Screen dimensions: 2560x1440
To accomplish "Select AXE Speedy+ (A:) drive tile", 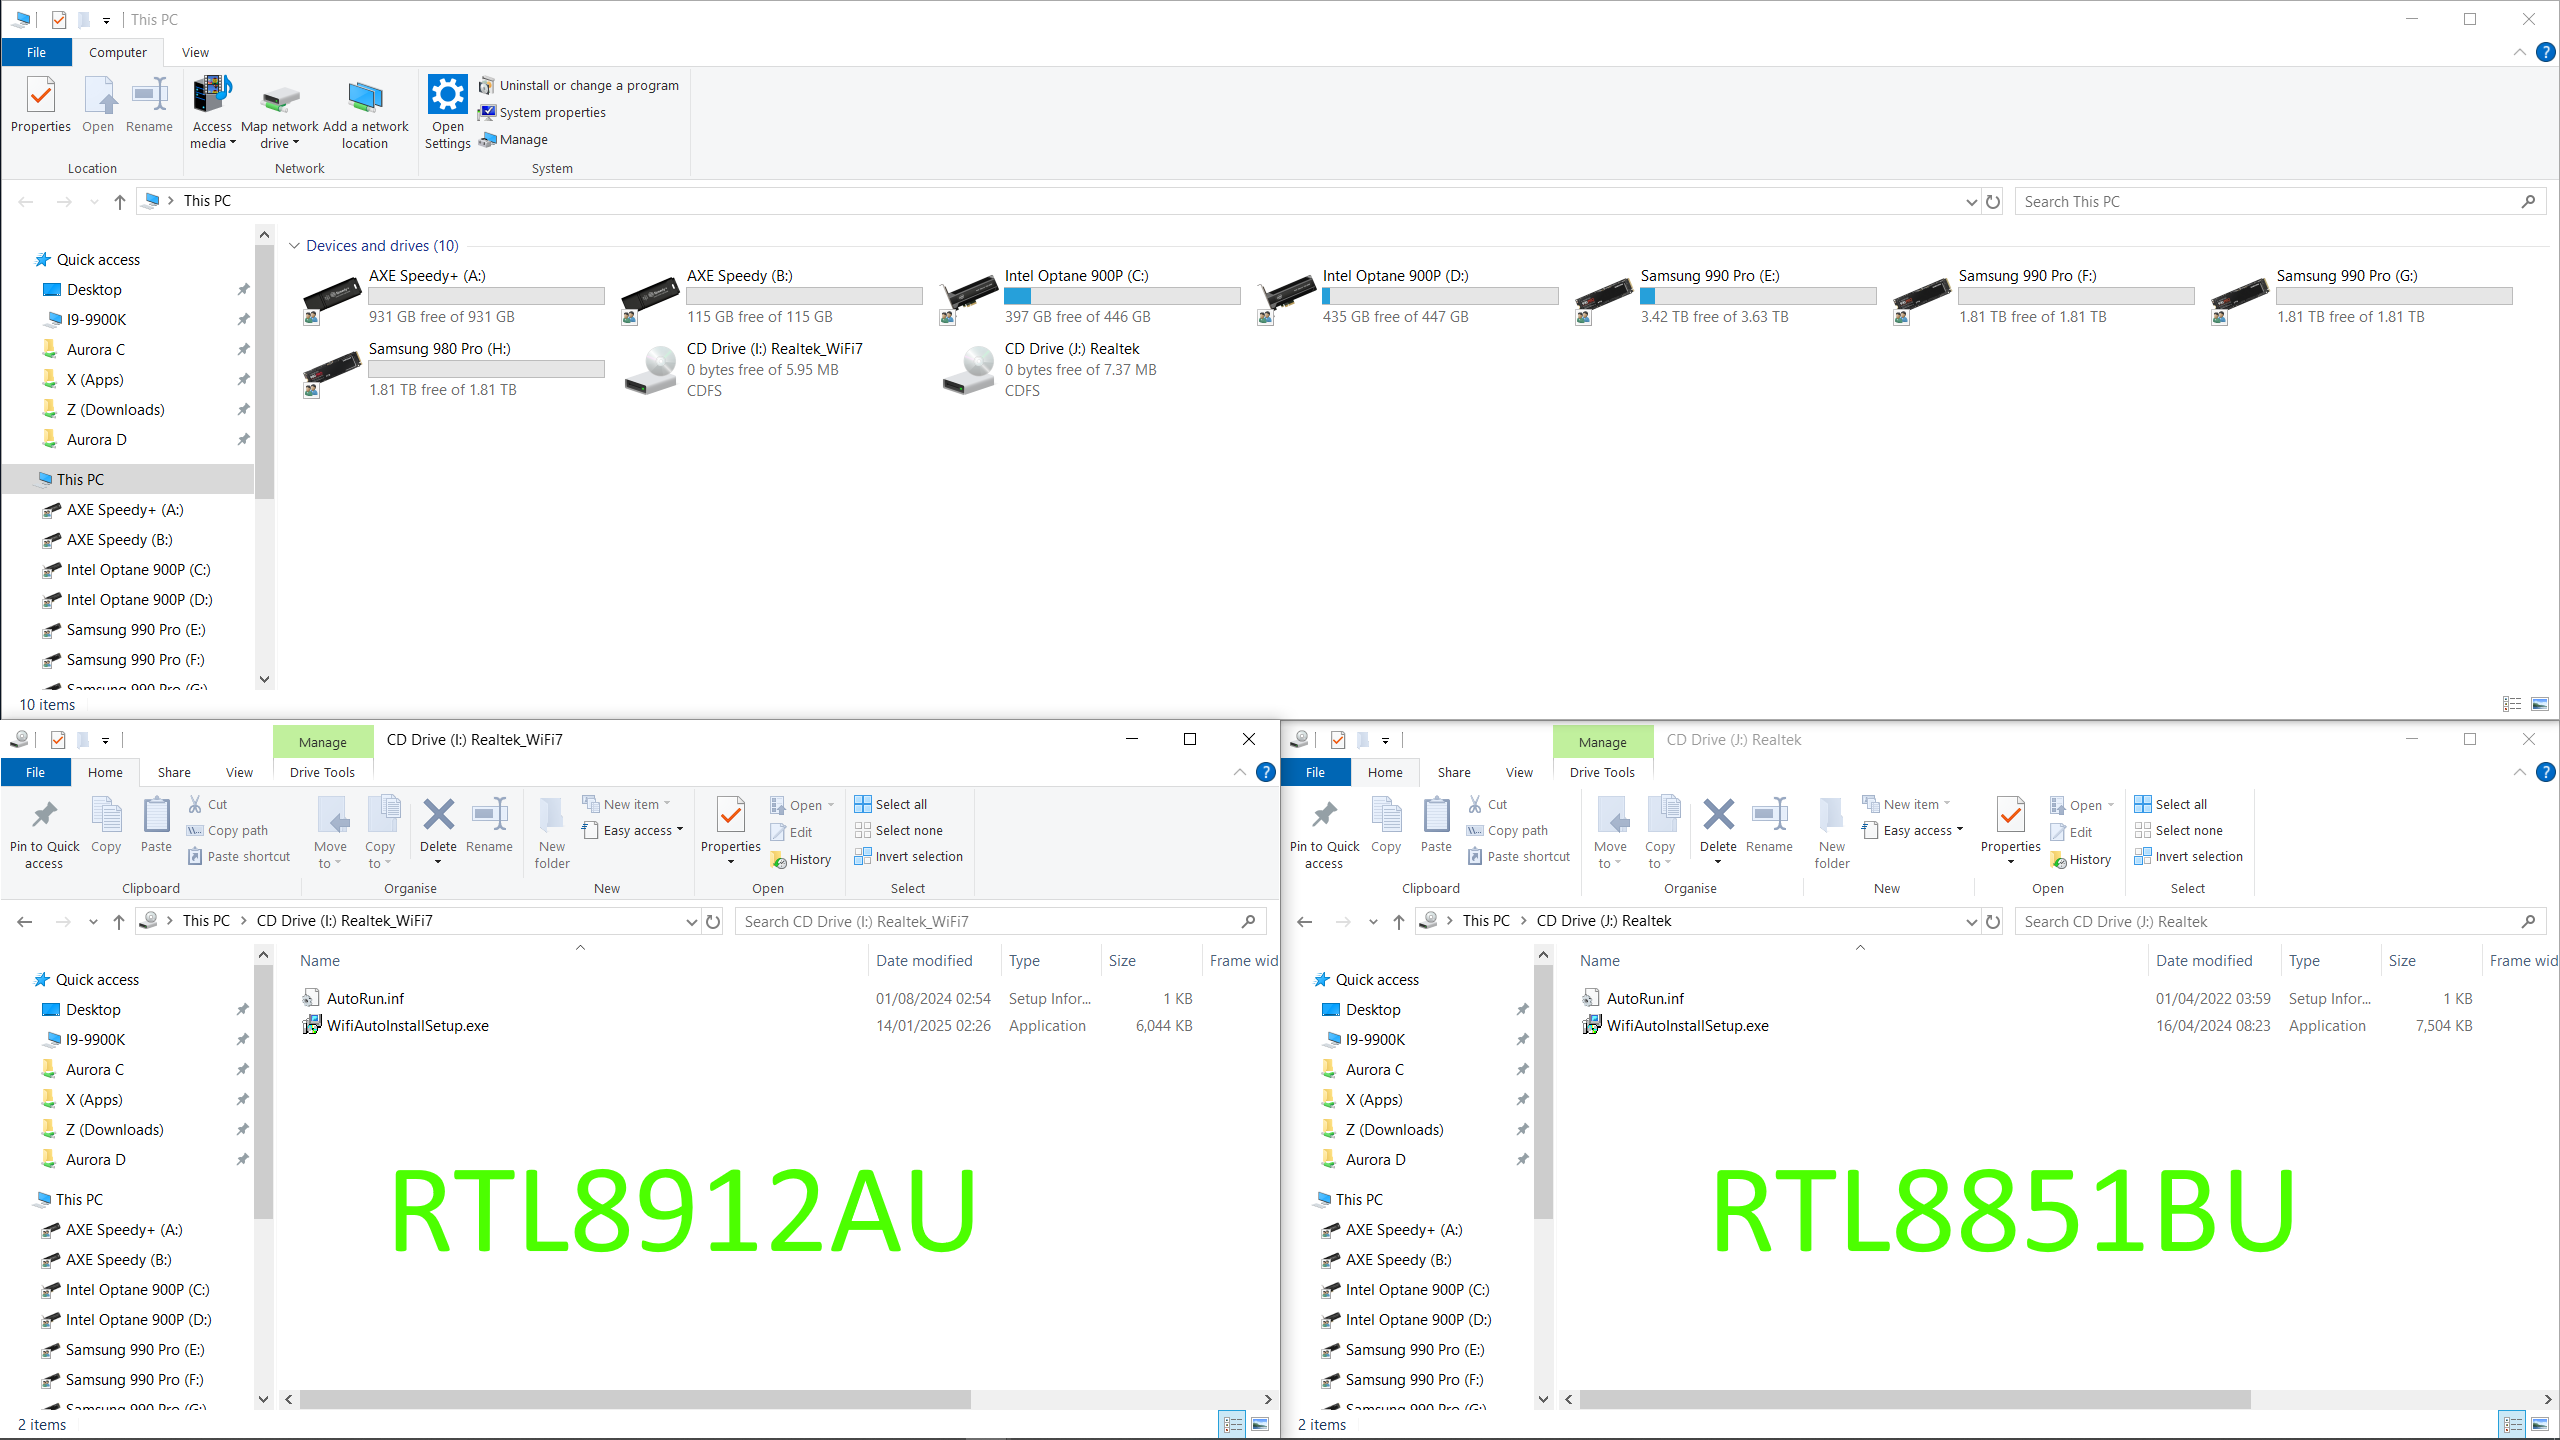I will 454,296.
